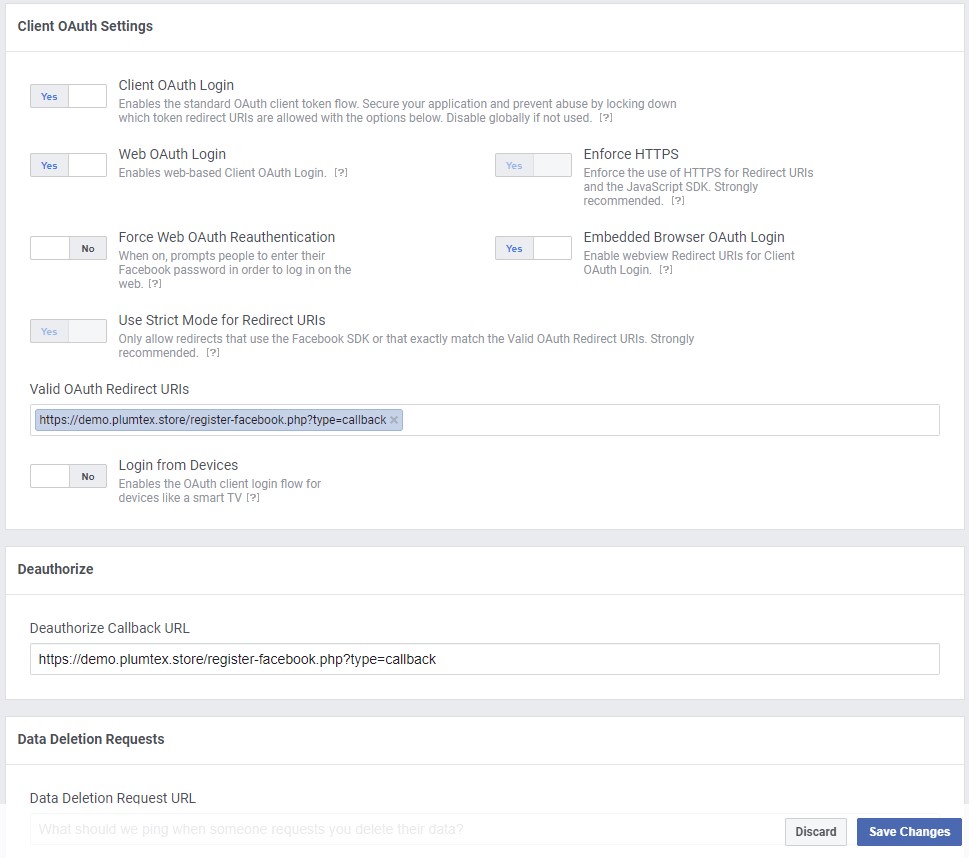
Task: Toggle the Enforce HTTPS switch
Action: pyautogui.click(x=533, y=165)
